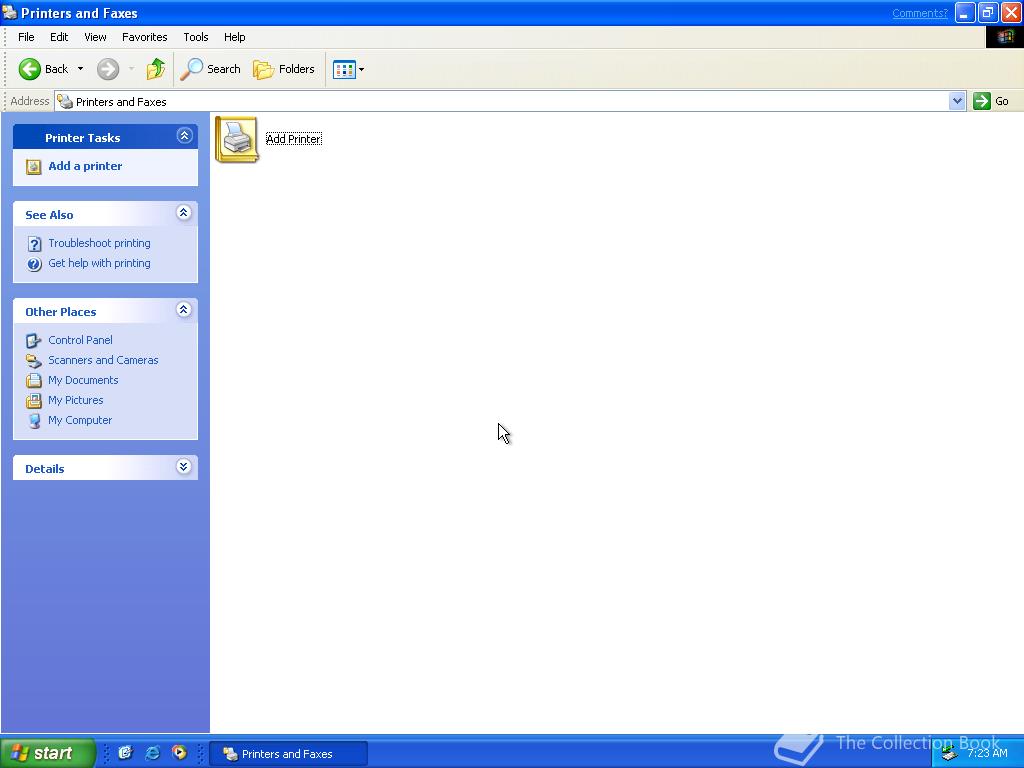The image size is (1024, 768).
Task: Click the Scanners and Cameras icon
Action: tap(33, 360)
